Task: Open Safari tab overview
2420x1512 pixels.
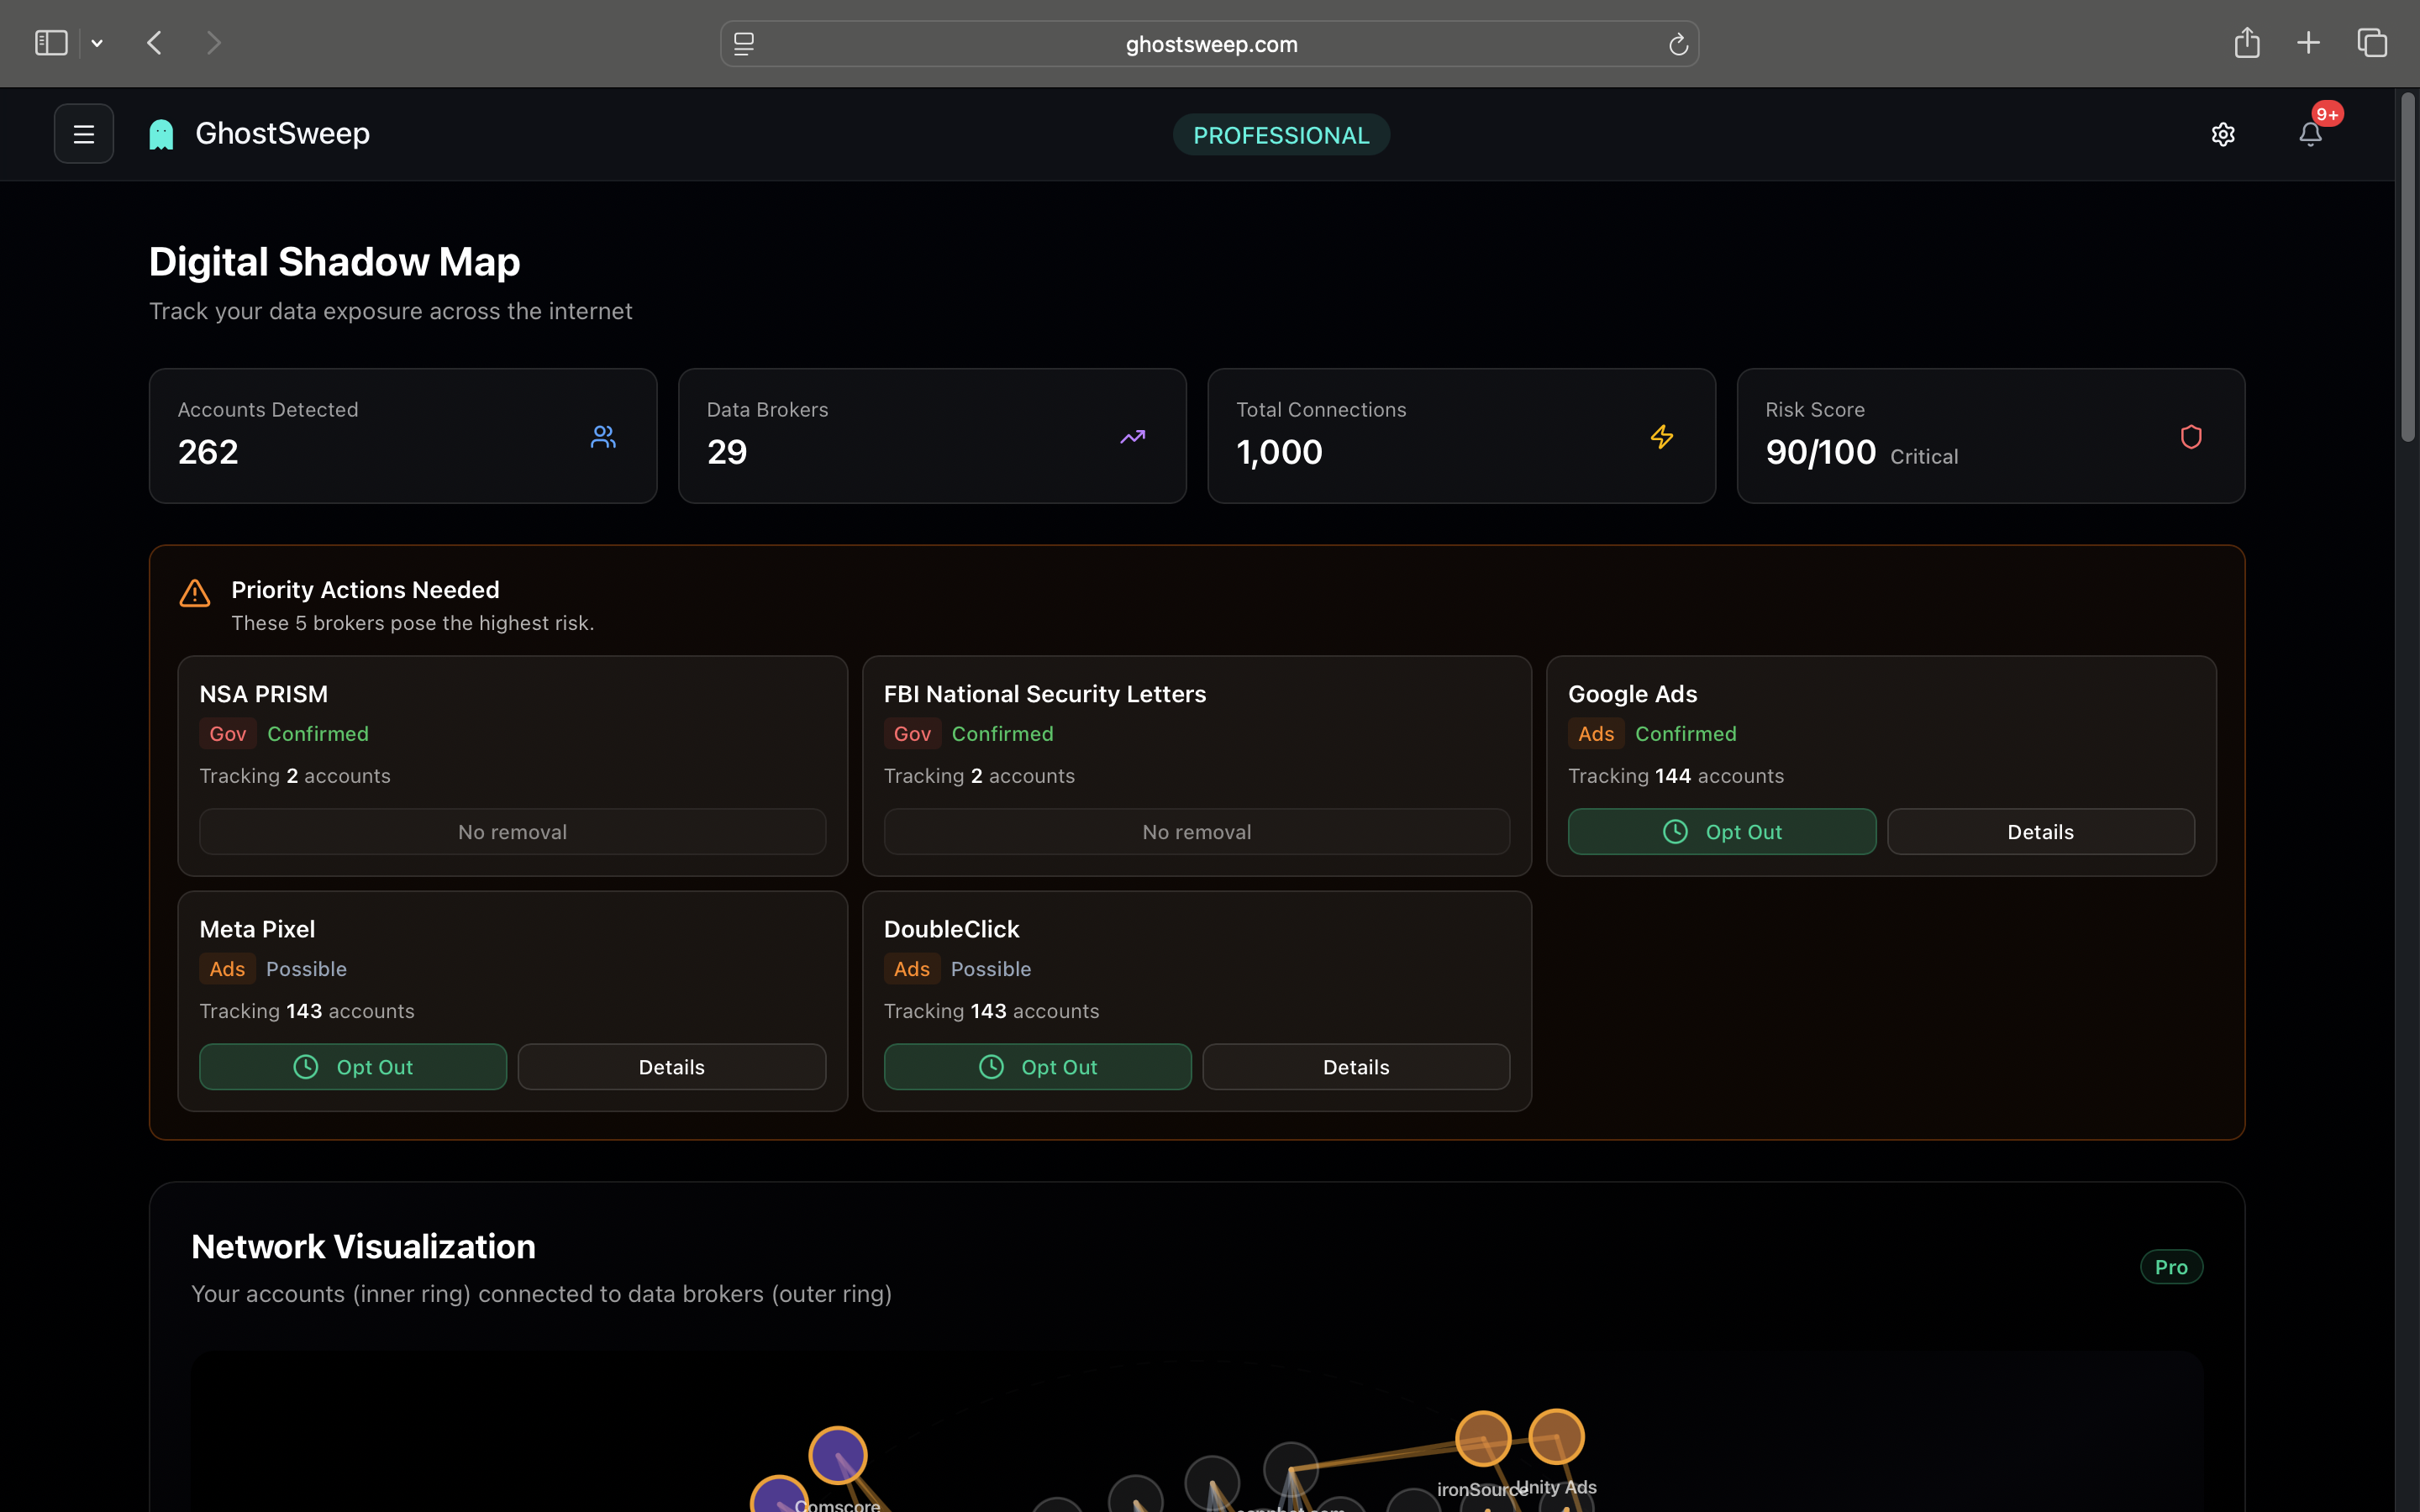Action: pos(2372,43)
